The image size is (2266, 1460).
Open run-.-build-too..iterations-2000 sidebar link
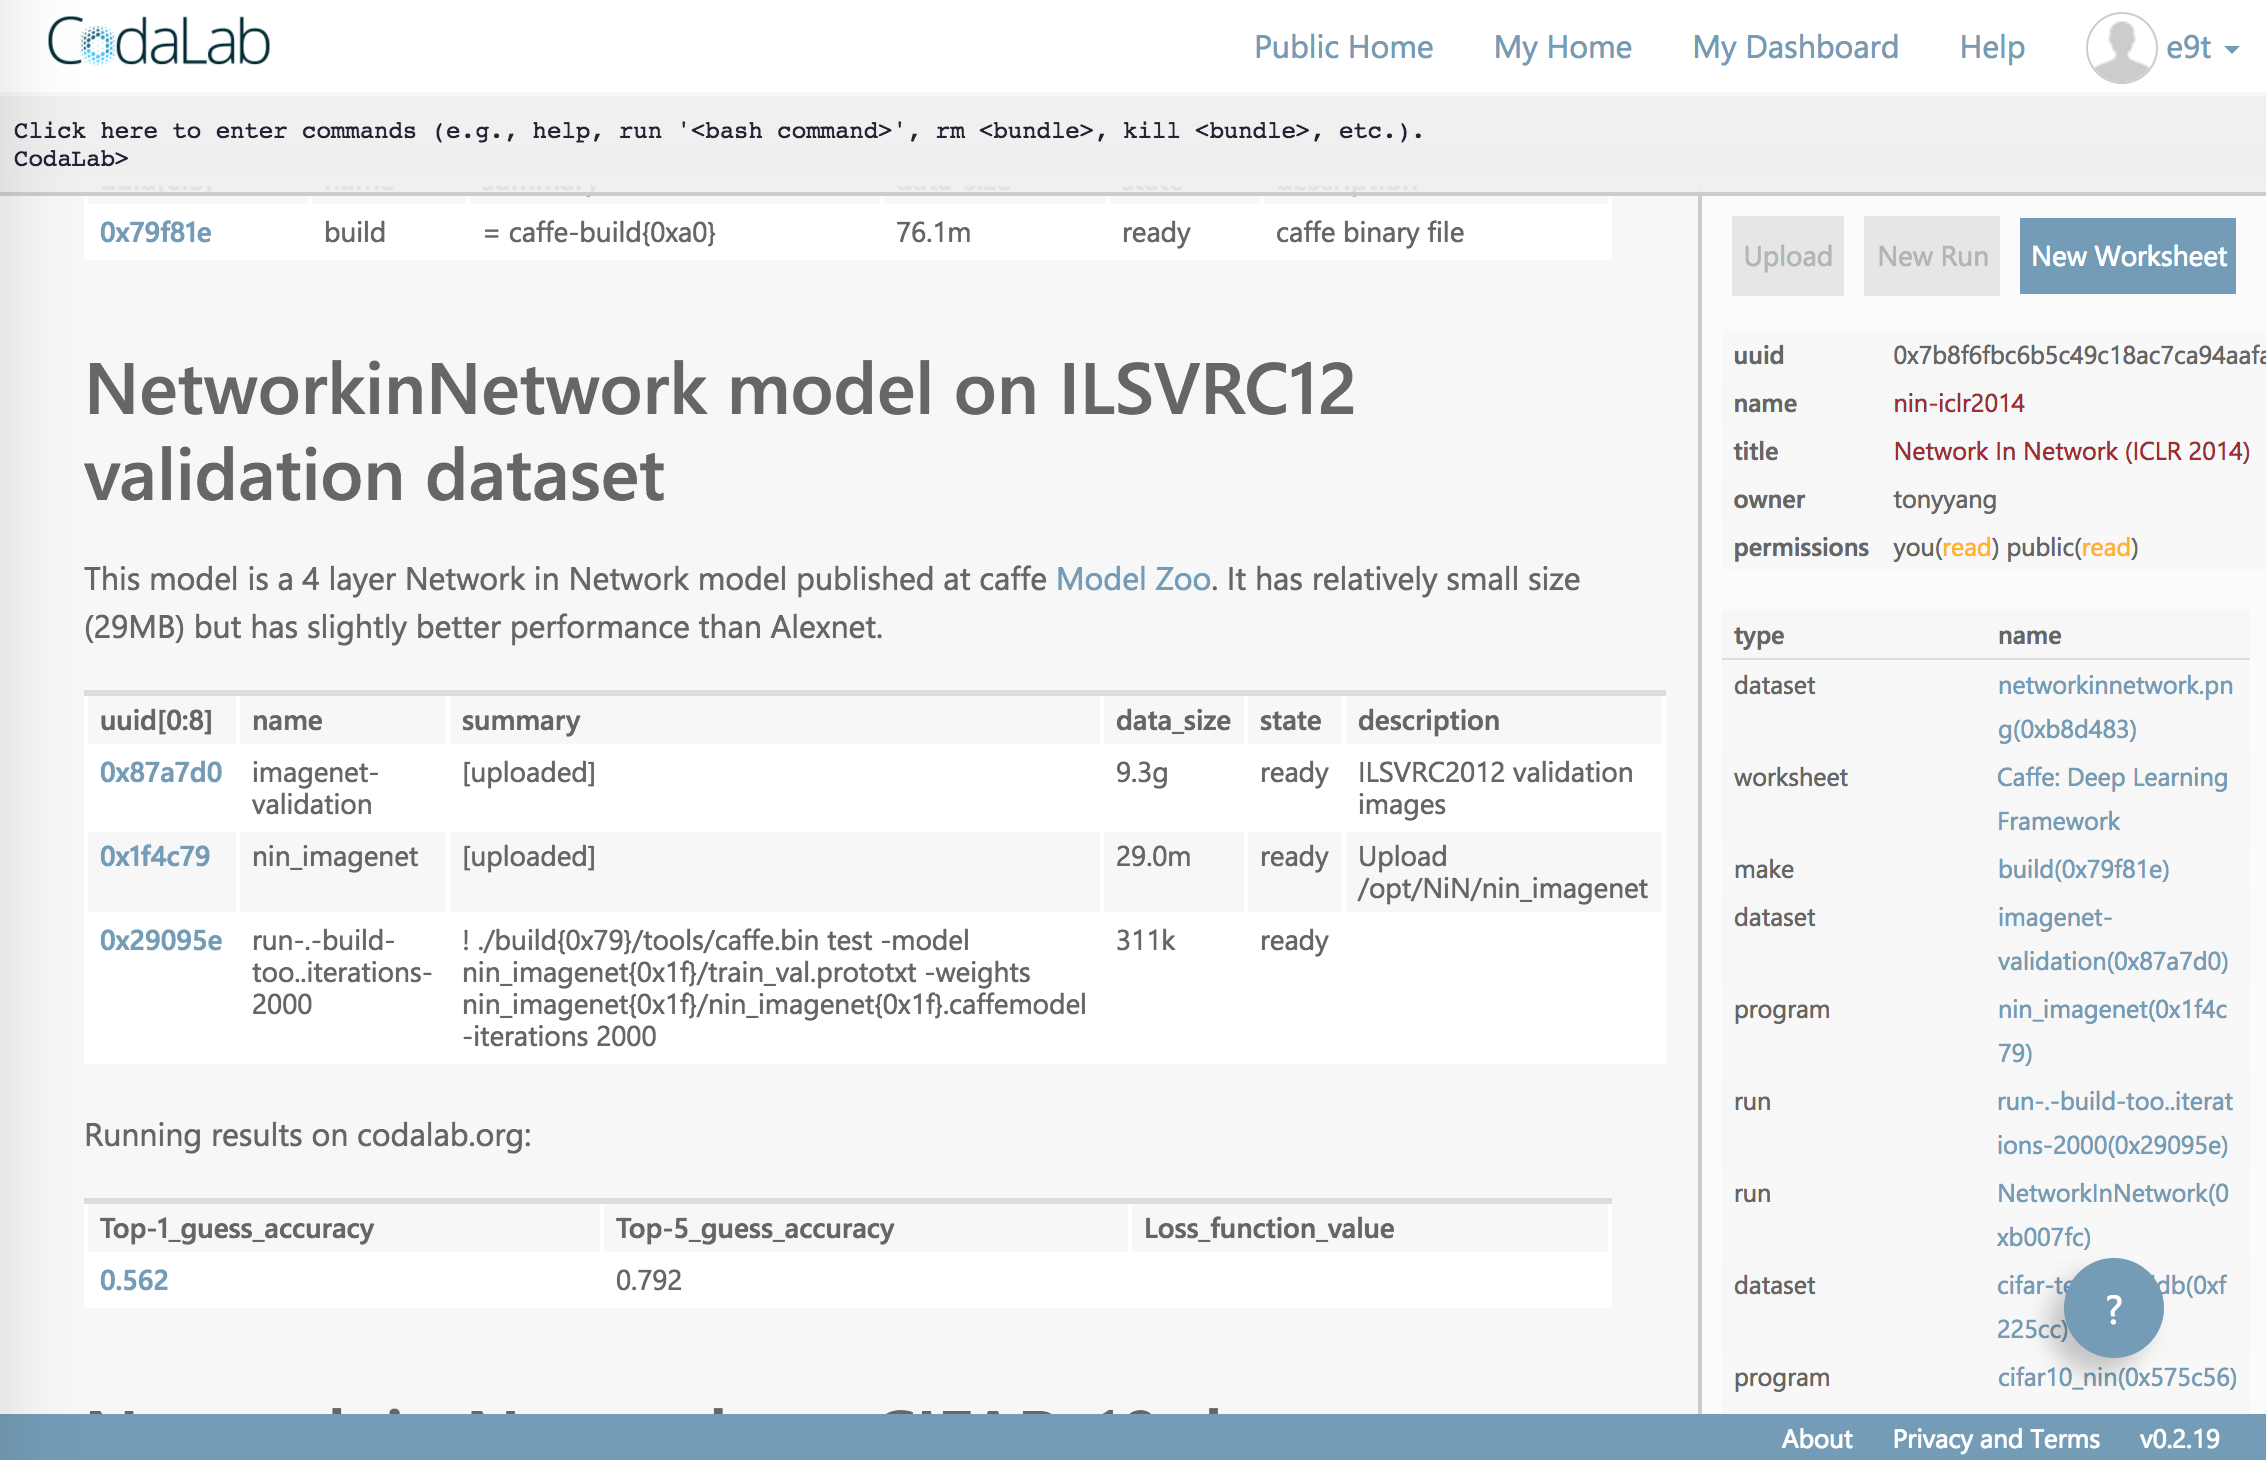pyautogui.click(x=2114, y=1123)
